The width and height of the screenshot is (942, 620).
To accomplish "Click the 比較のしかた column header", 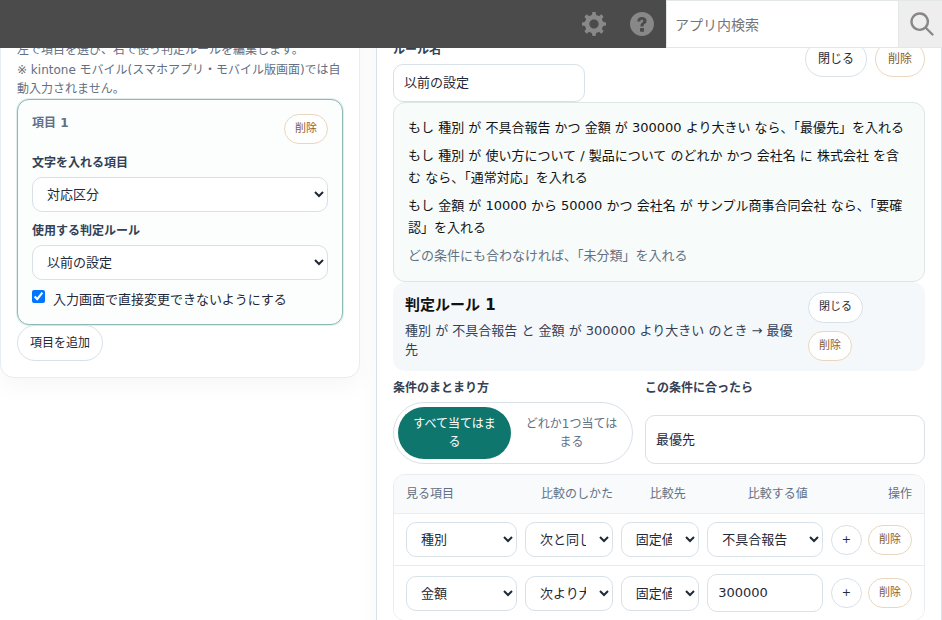I will [x=577, y=494].
